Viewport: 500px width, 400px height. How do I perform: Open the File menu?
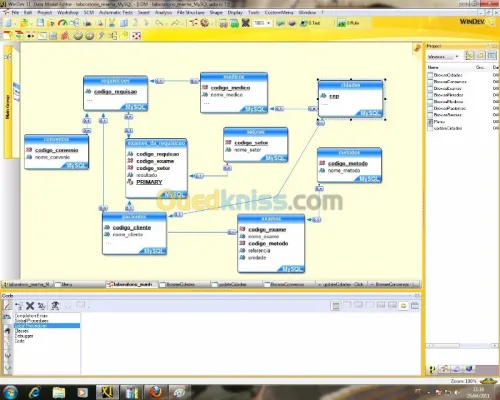tap(15, 12)
